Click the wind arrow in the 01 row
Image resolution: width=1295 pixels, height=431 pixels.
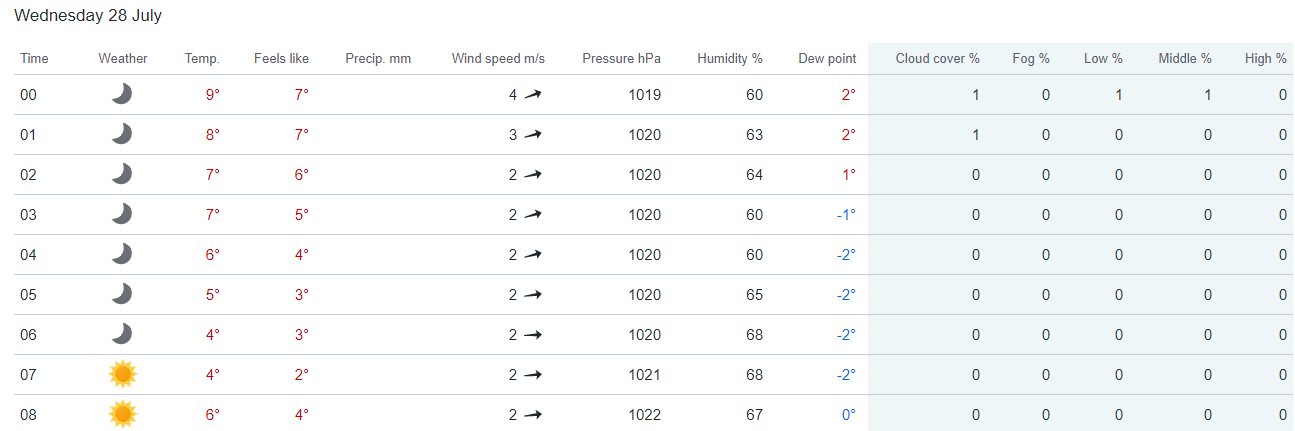(533, 135)
